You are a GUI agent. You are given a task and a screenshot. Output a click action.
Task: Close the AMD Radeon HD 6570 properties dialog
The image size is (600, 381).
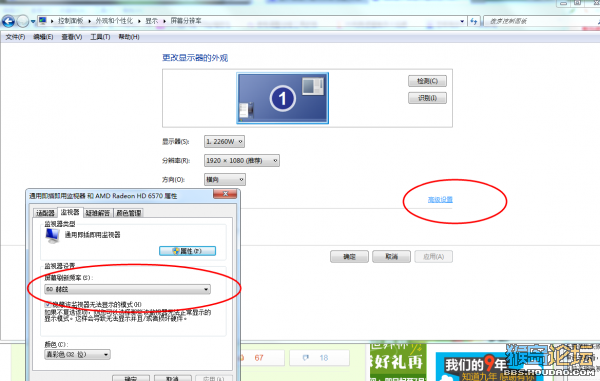coord(225,194)
